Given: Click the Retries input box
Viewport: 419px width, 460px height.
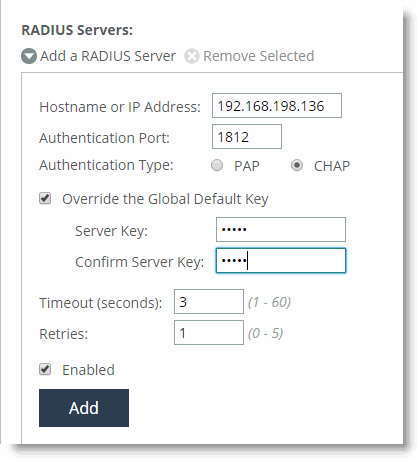Looking at the screenshot, I should click(x=209, y=332).
